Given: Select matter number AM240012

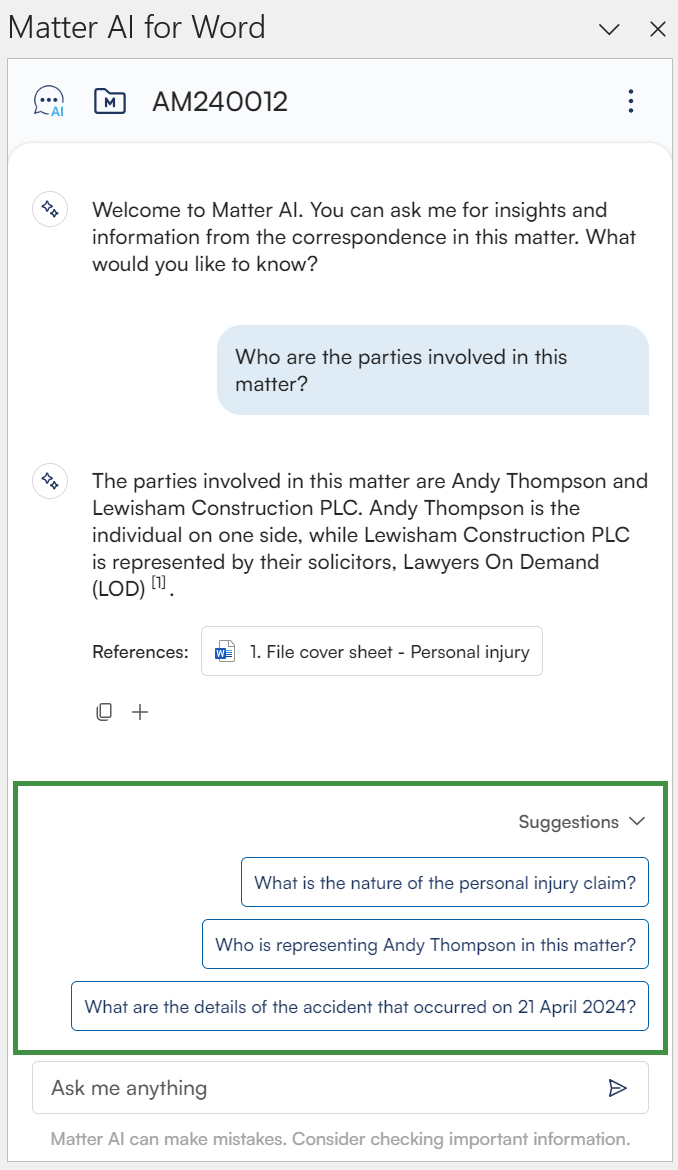Looking at the screenshot, I should click(x=220, y=101).
